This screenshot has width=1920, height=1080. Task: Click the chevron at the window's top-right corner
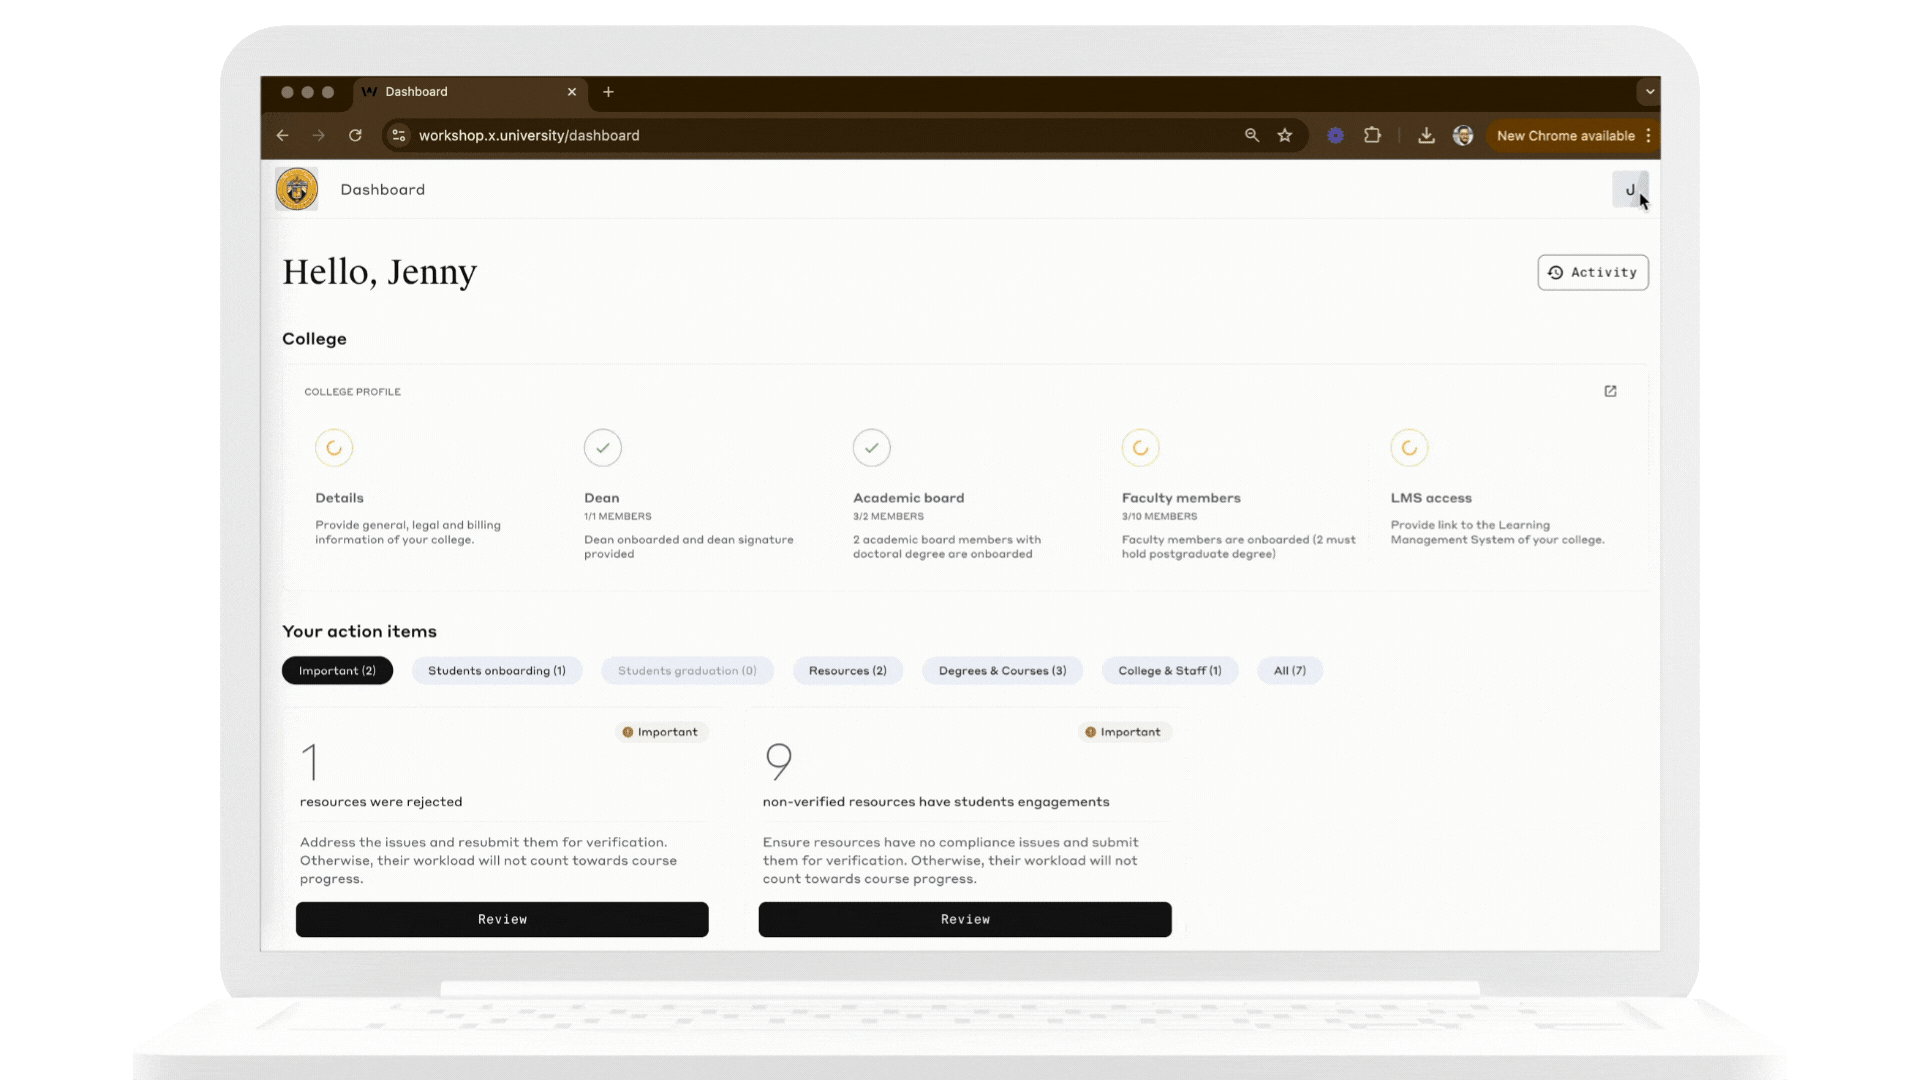1649,91
